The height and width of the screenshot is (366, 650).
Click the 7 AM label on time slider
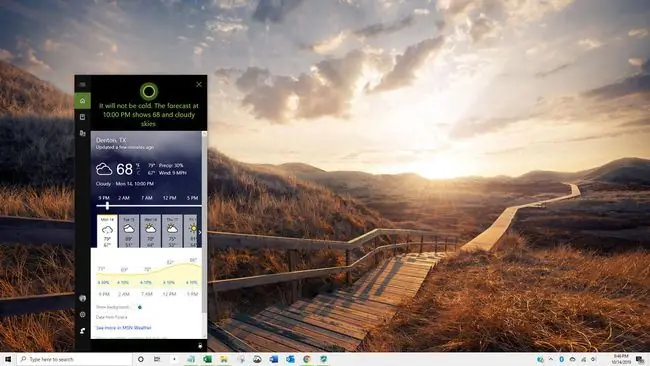[x=147, y=198]
